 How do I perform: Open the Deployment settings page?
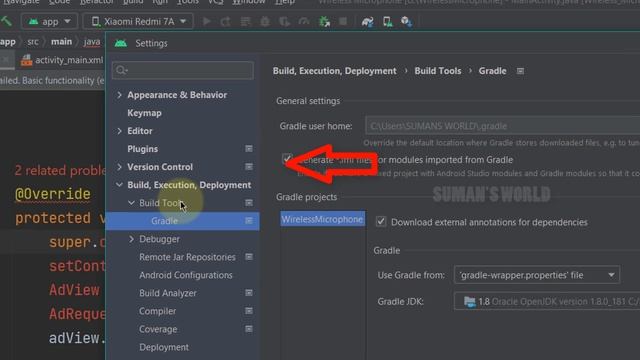[x=164, y=347]
